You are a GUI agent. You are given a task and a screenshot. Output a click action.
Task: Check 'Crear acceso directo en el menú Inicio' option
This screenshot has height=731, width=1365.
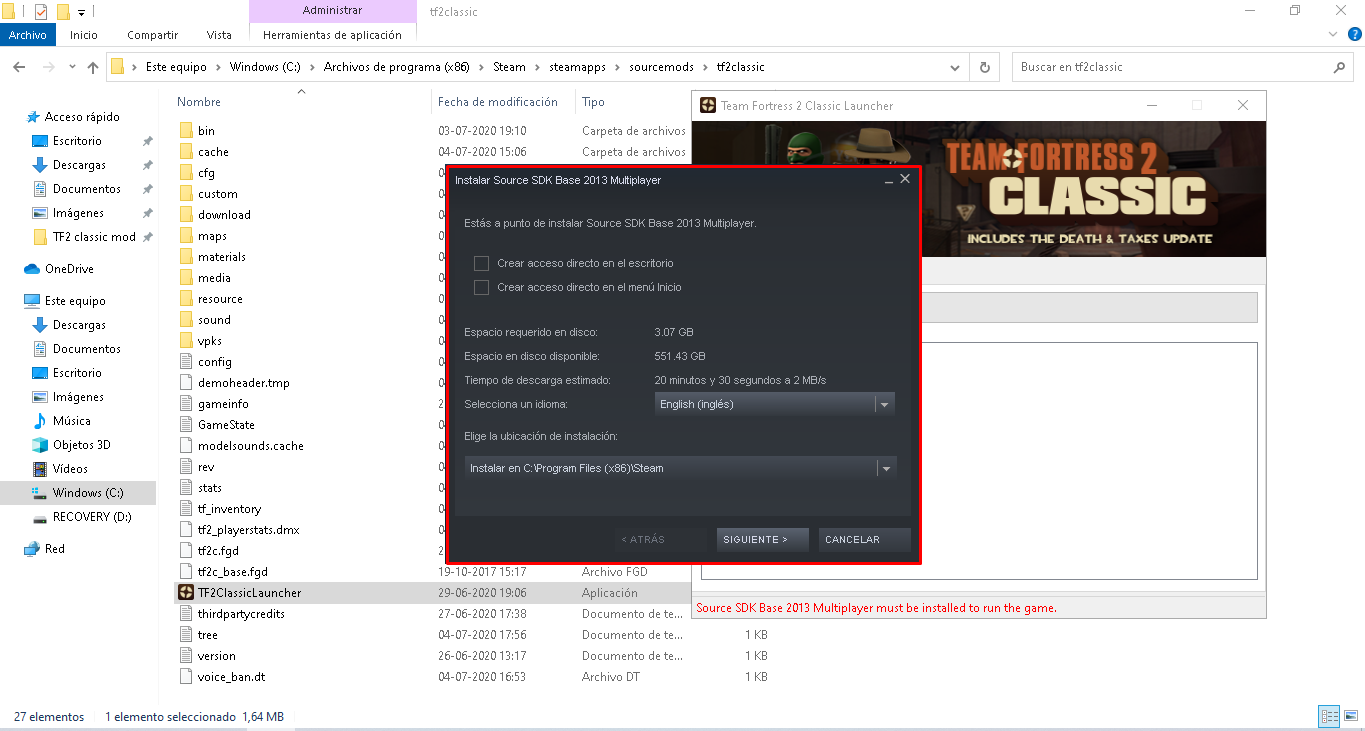pyautogui.click(x=481, y=287)
